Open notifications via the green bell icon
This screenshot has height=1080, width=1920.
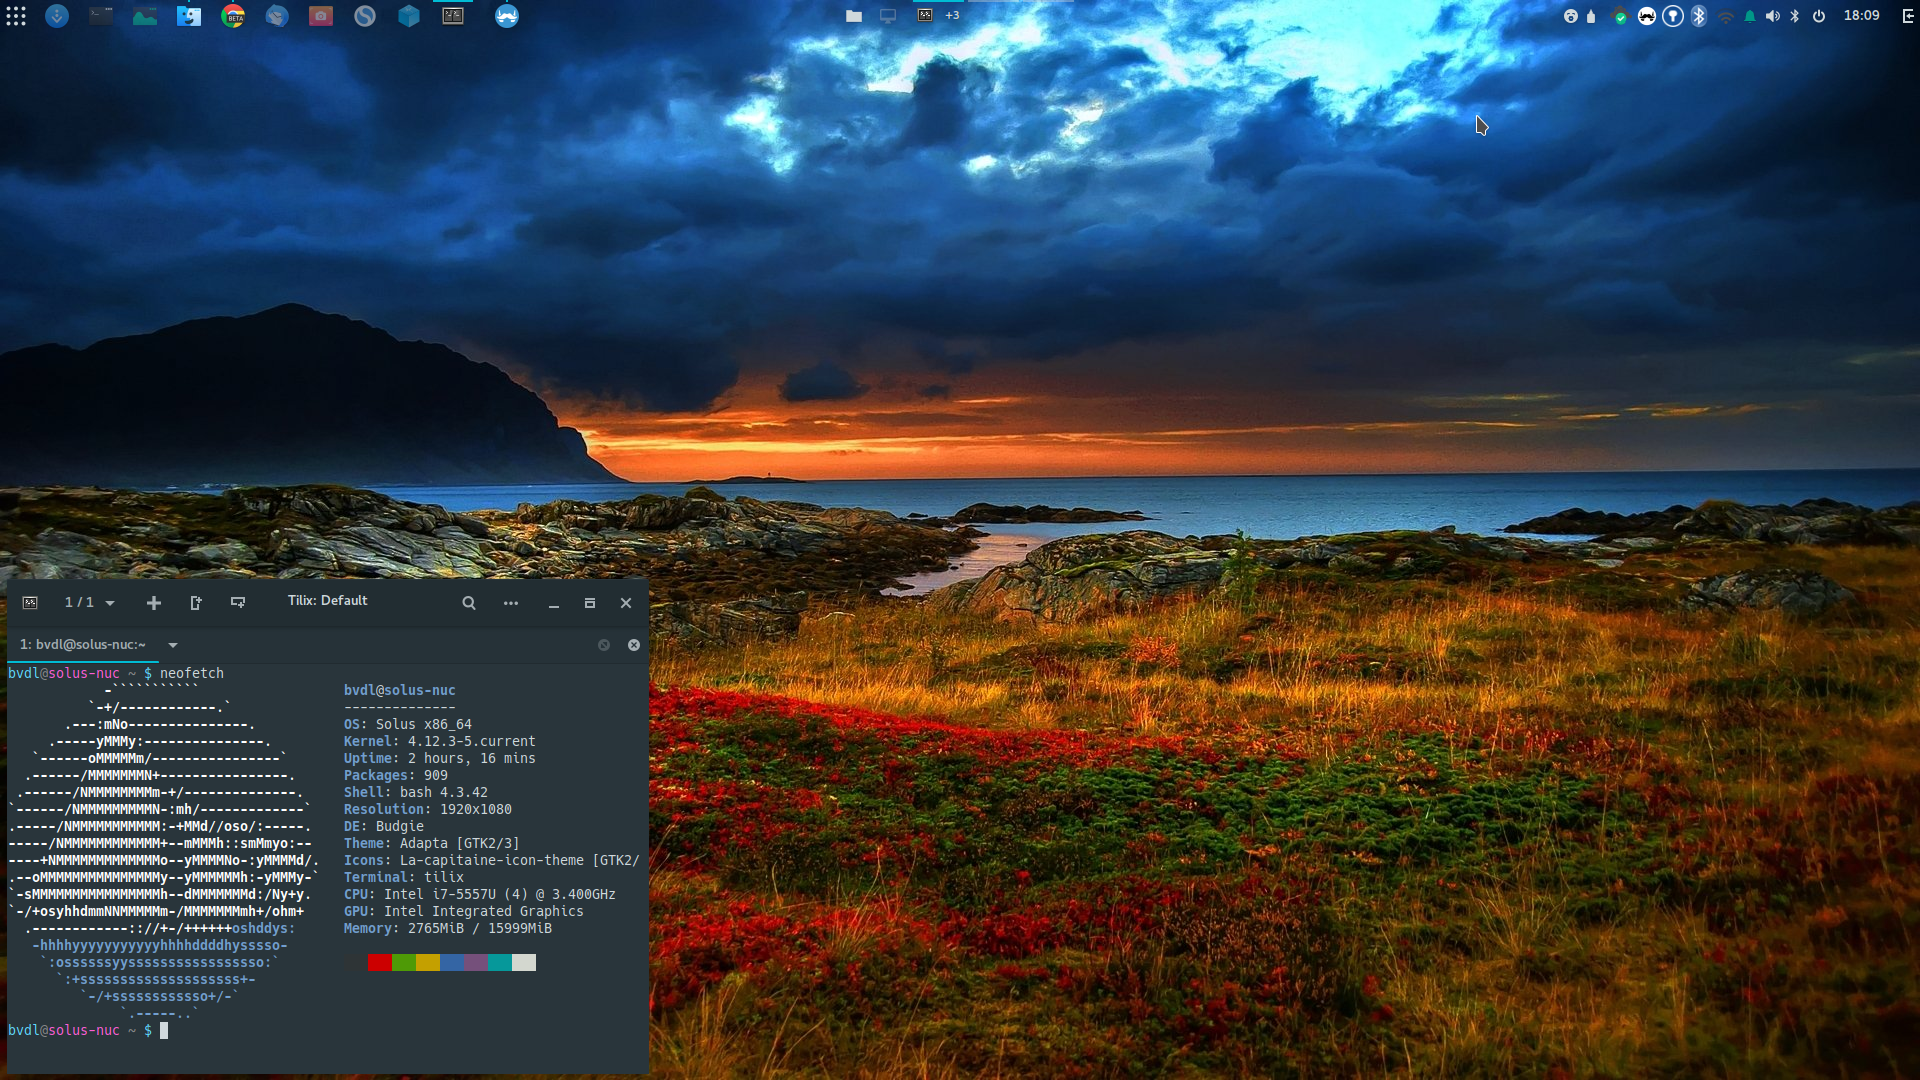tap(1750, 16)
